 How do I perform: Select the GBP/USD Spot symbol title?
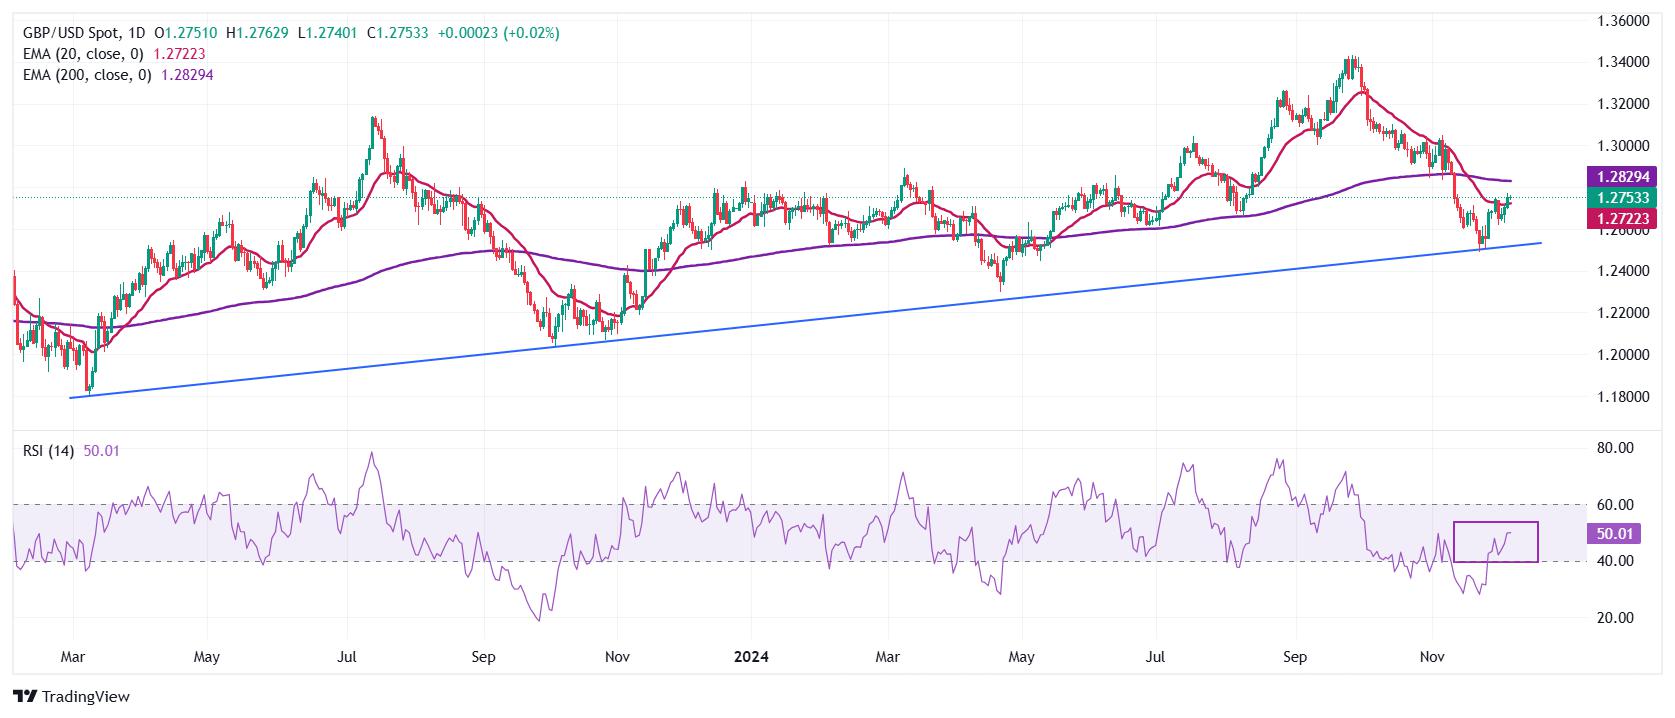[x=72, y=33]
